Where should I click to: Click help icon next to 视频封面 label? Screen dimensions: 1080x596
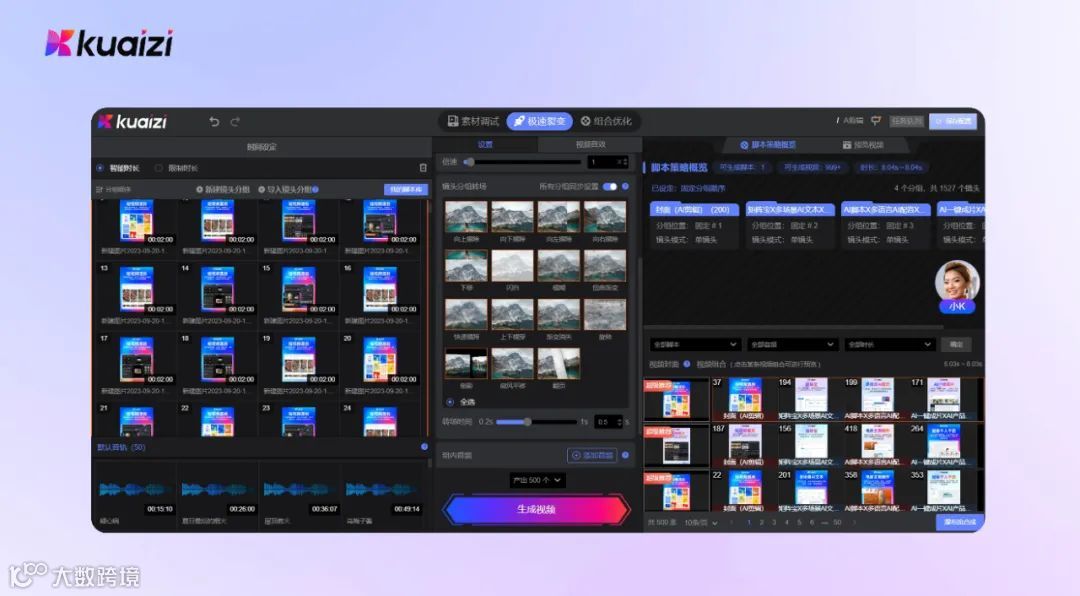[687, 364]
